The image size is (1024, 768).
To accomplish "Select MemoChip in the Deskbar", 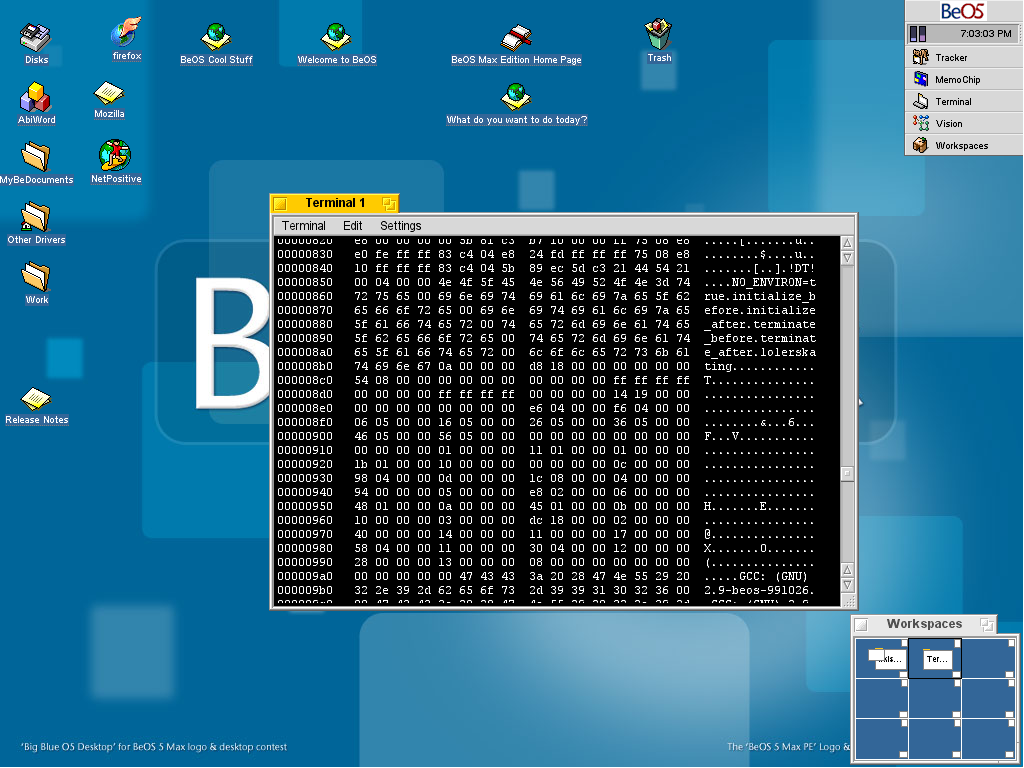I will (957, 80).
